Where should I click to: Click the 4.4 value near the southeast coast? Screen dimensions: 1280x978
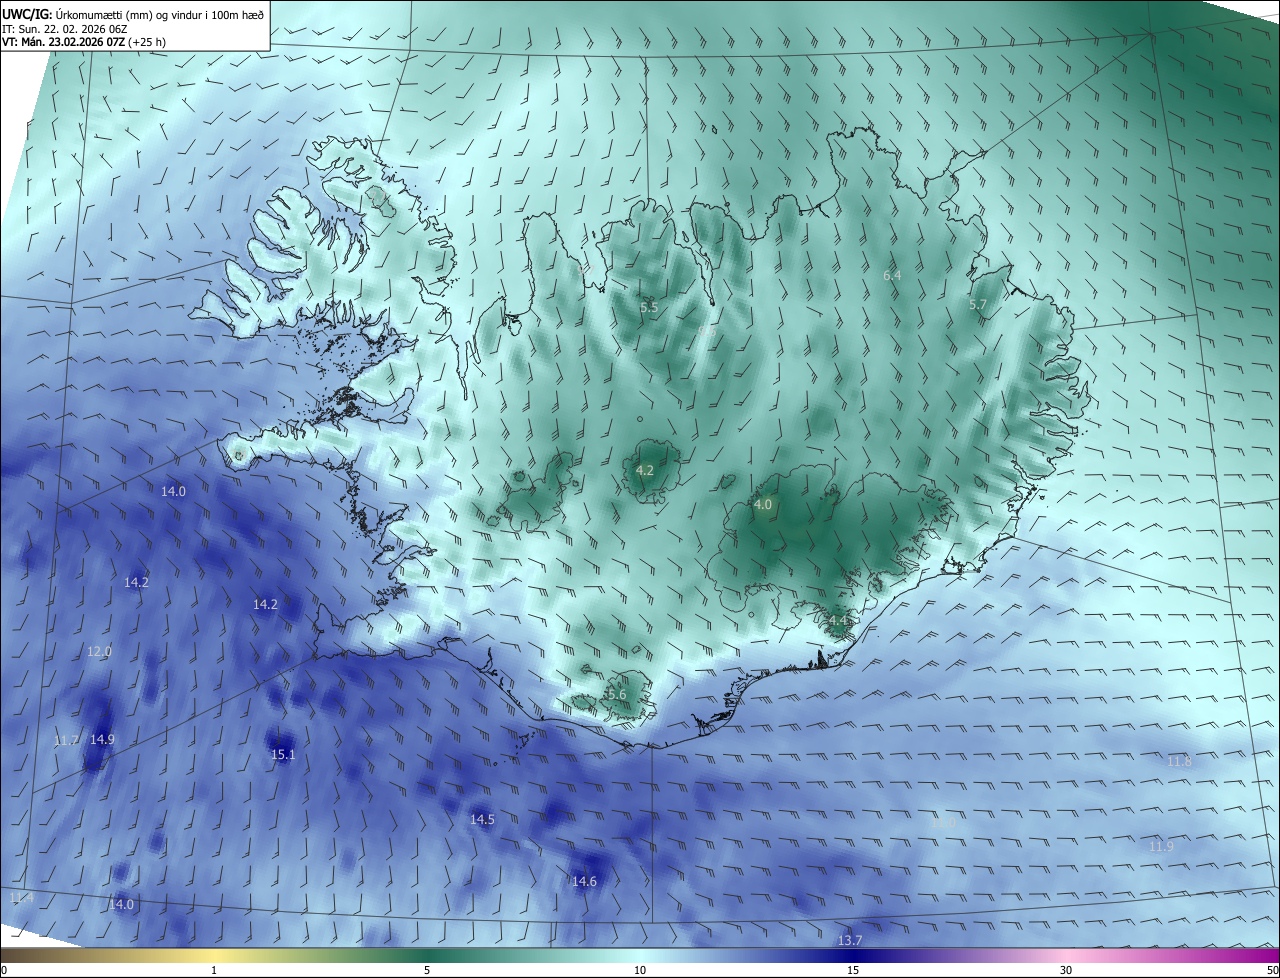[x=838, y=621]
